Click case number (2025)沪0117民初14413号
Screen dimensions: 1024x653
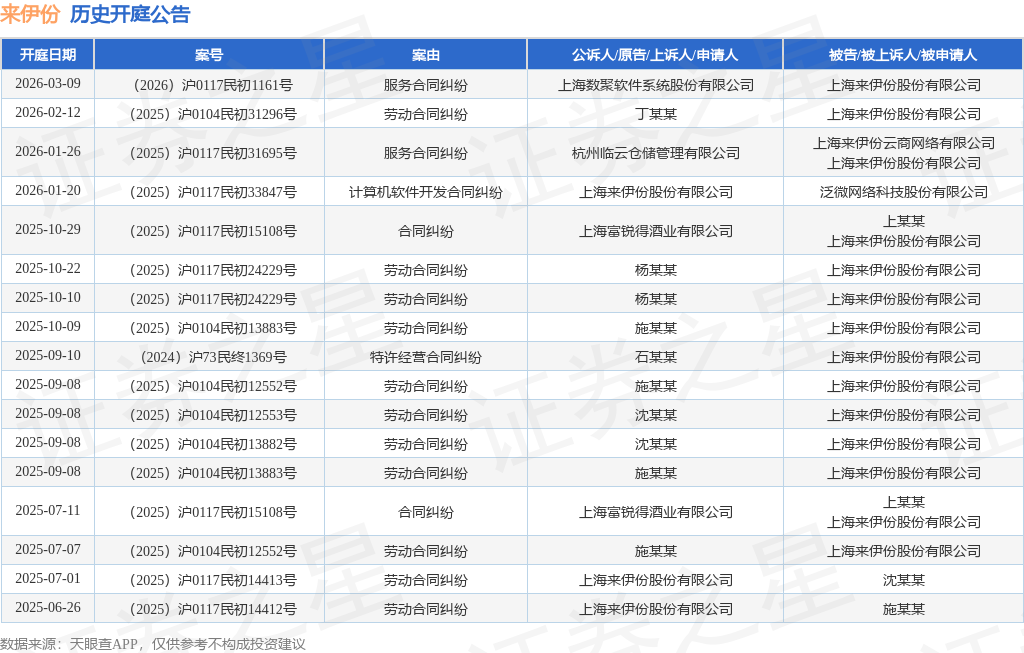(209, 580)
